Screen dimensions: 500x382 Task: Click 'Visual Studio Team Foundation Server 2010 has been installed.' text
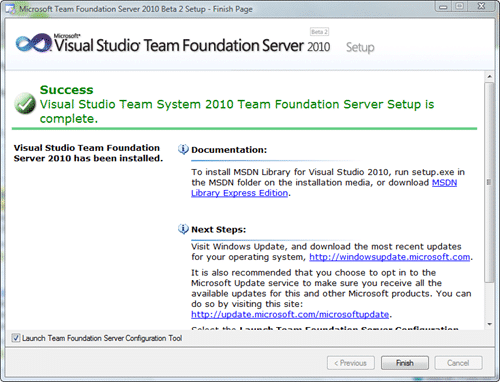[x=88, y=153]
